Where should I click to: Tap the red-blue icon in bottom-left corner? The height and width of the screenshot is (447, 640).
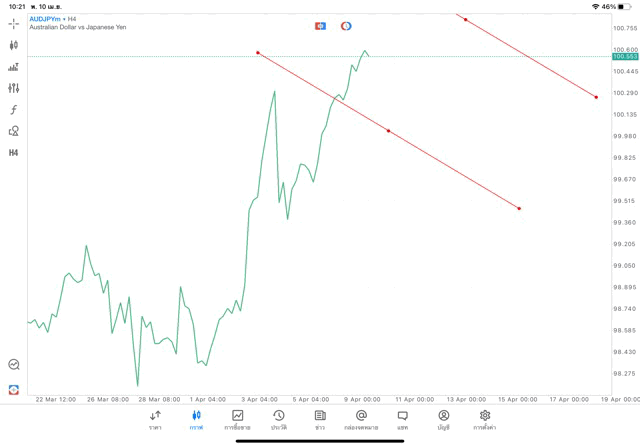(x=14, y=389)
